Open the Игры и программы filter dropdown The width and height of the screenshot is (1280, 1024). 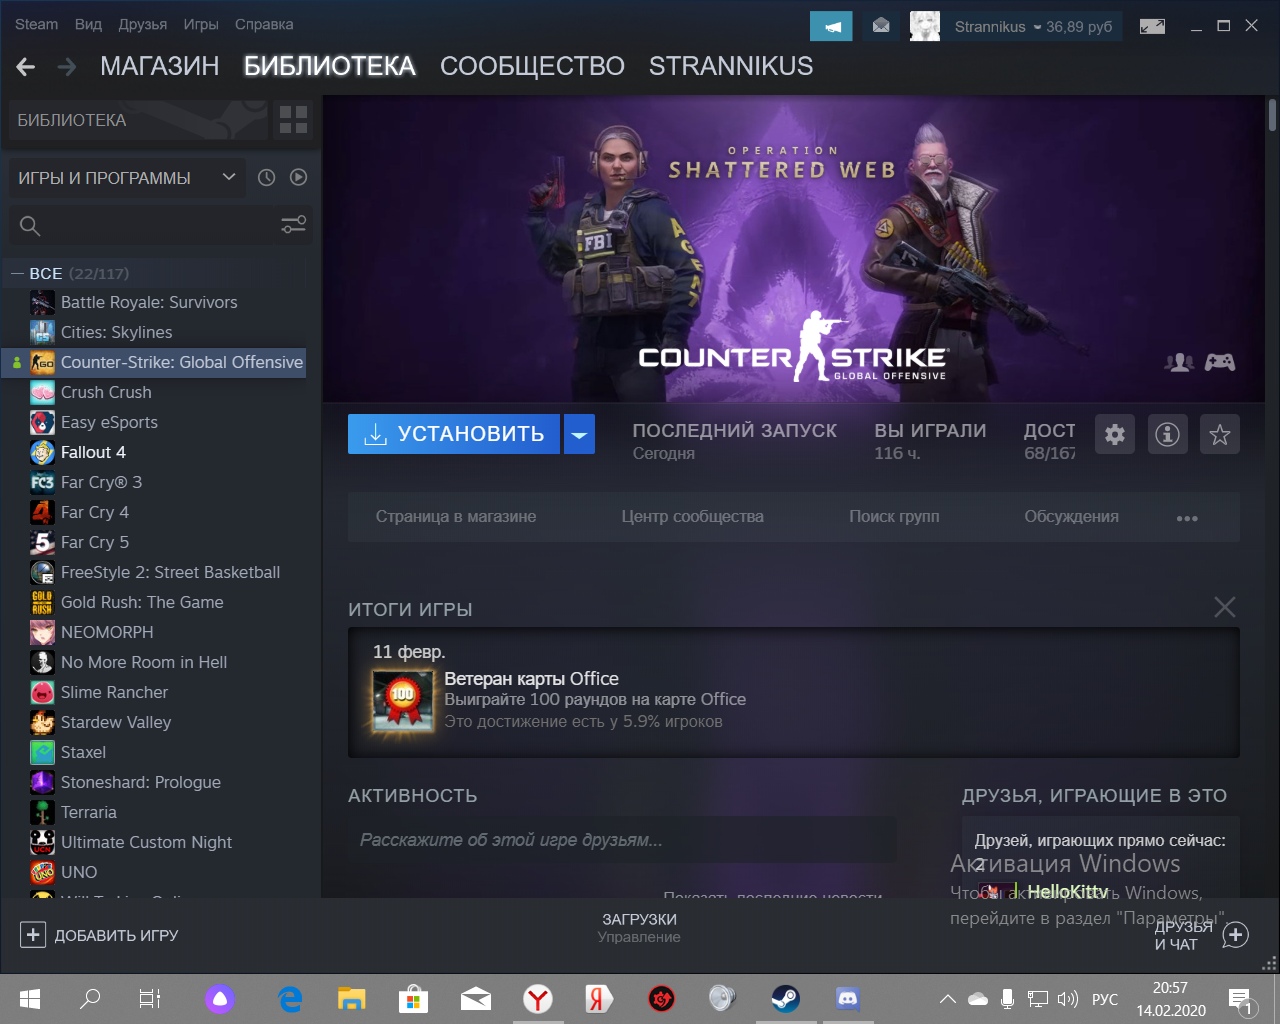pyautogui.click(x=127, y=178)
